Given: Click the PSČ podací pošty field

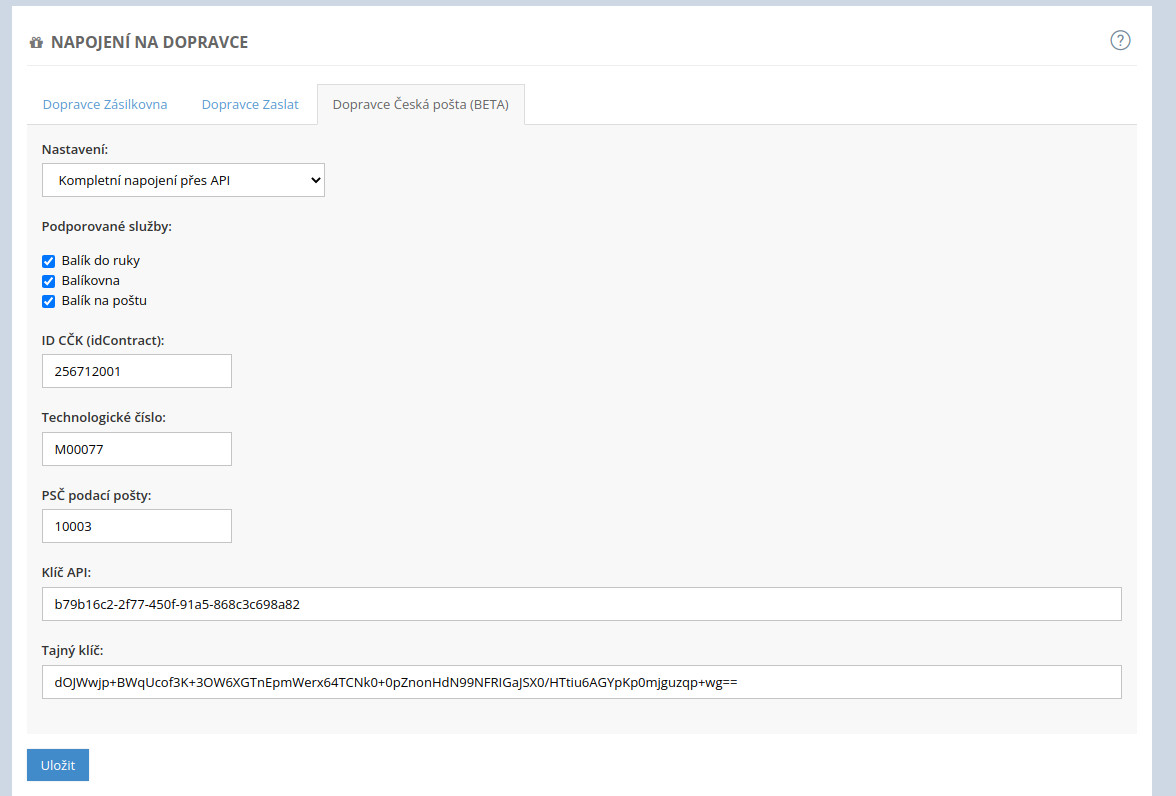Looking at the screenshot, I should point(136,526).
